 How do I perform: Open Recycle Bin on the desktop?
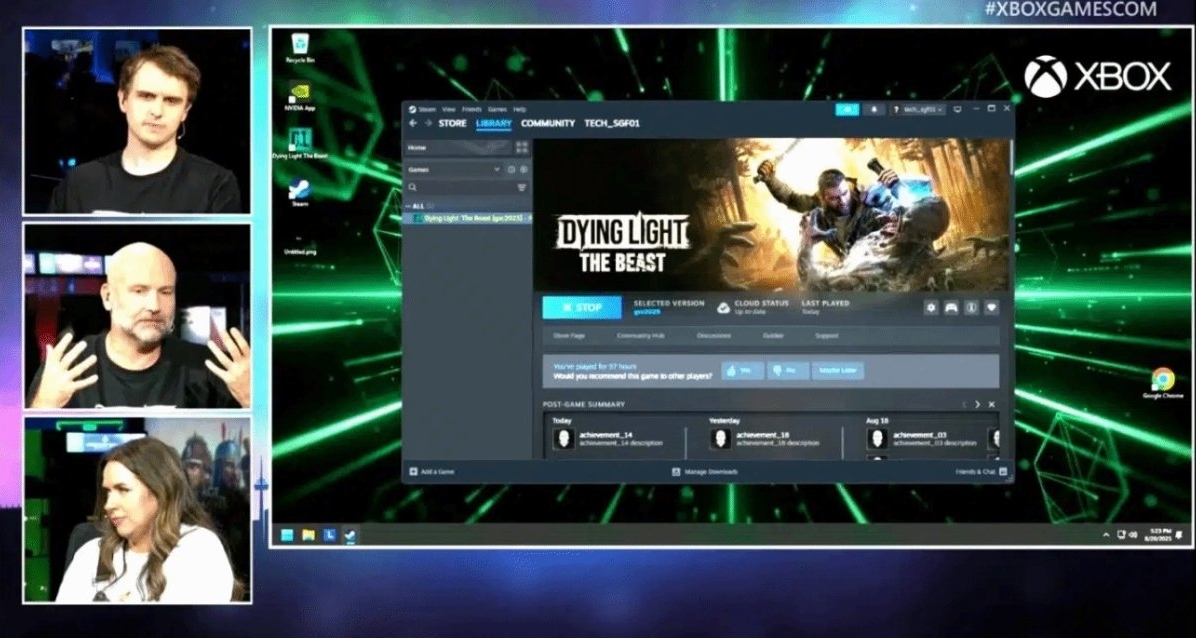point(300,48)
